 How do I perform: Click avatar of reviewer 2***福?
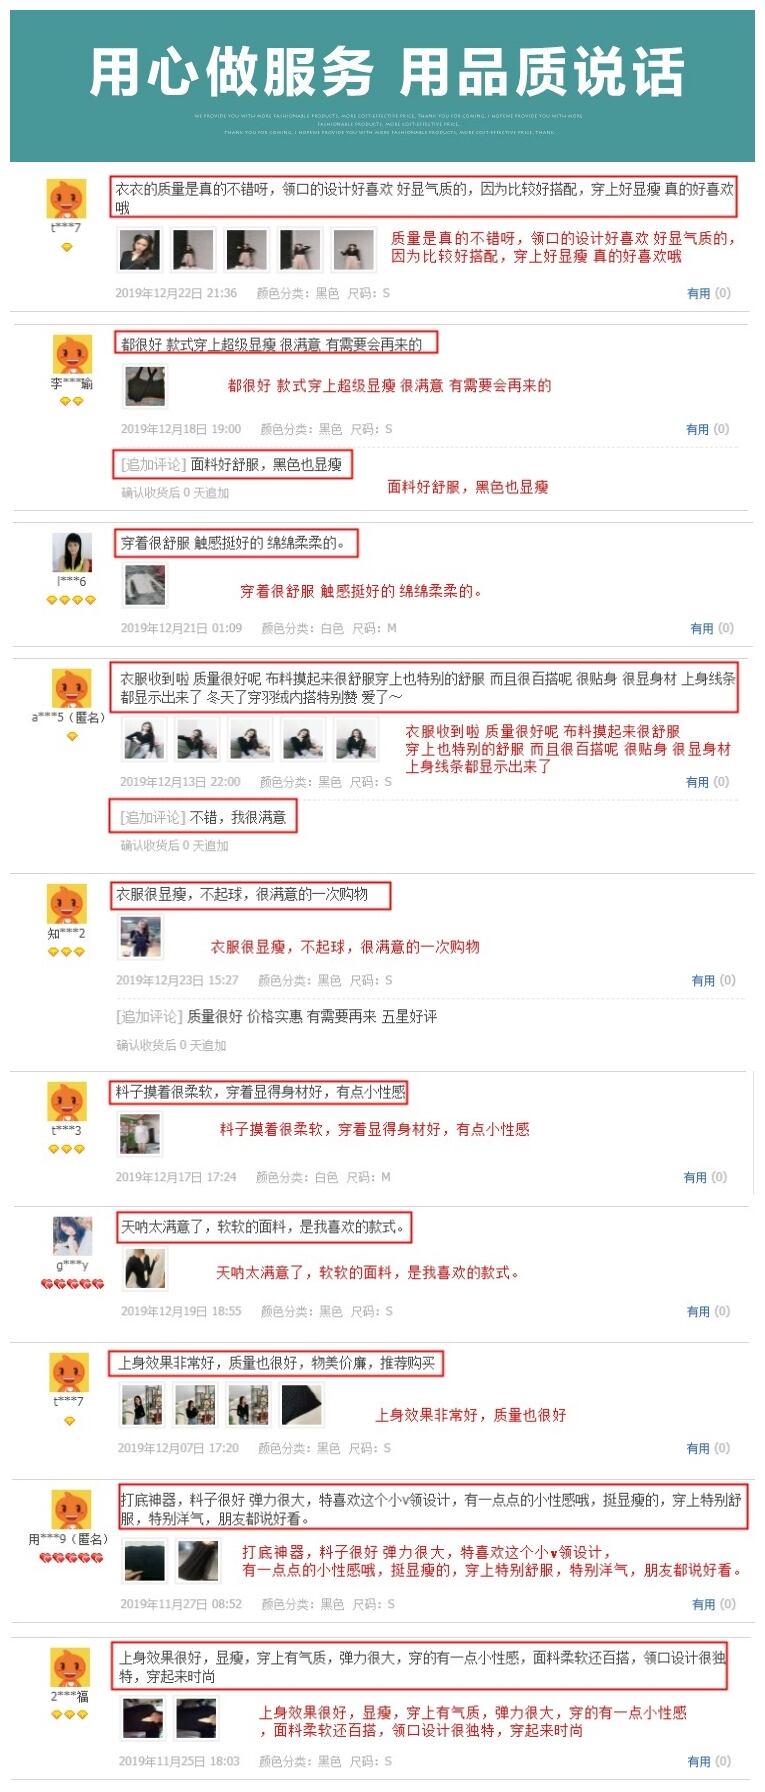[70, 1667]
